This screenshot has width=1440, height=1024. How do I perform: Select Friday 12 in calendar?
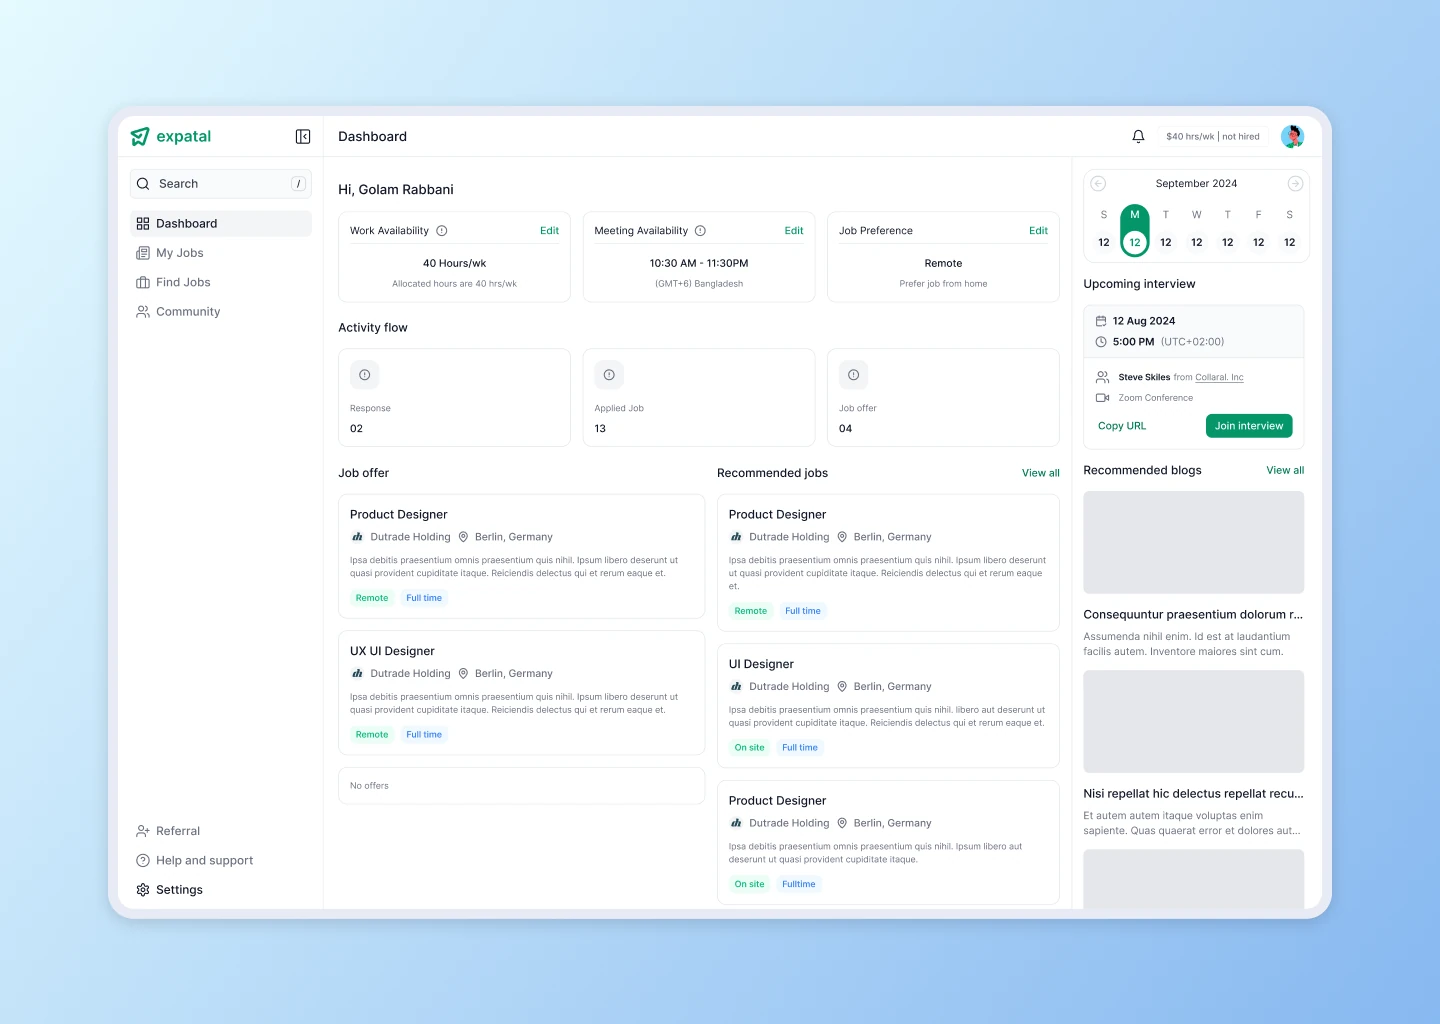[x=1259, y=242]
